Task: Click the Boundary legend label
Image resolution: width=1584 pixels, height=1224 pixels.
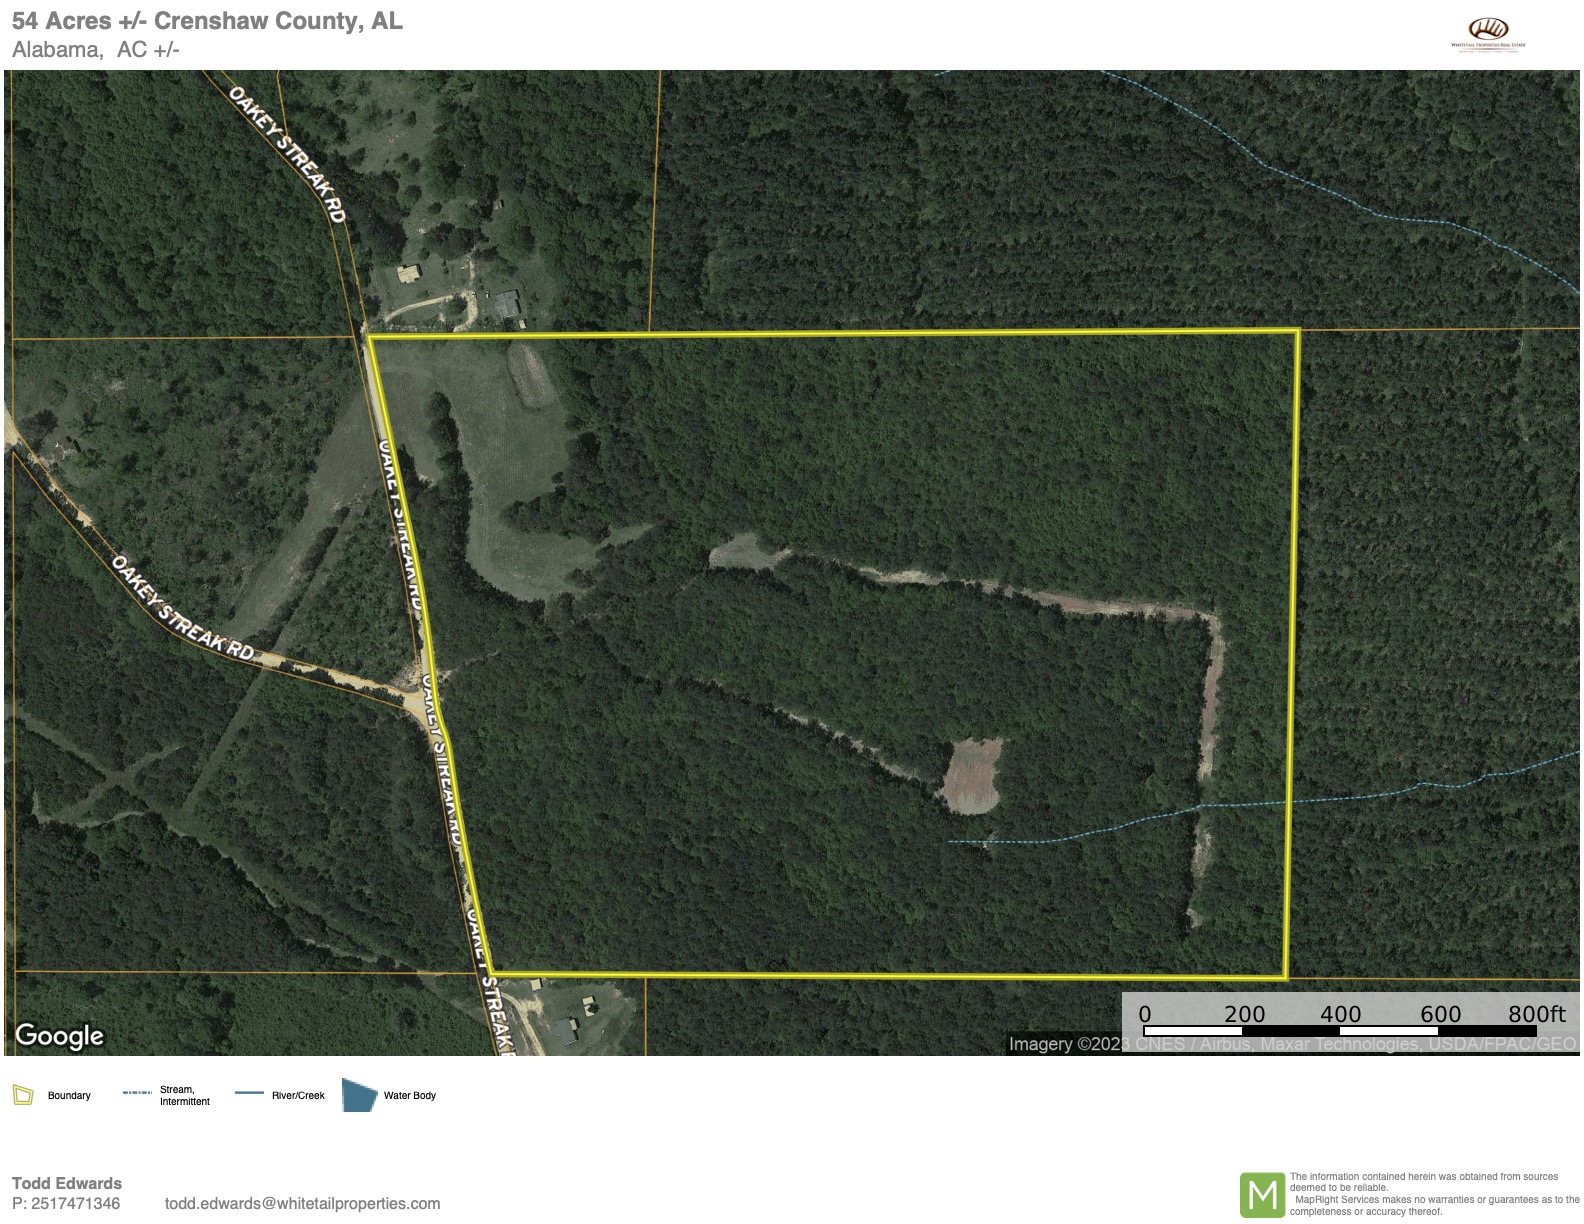Action: 69,1096
